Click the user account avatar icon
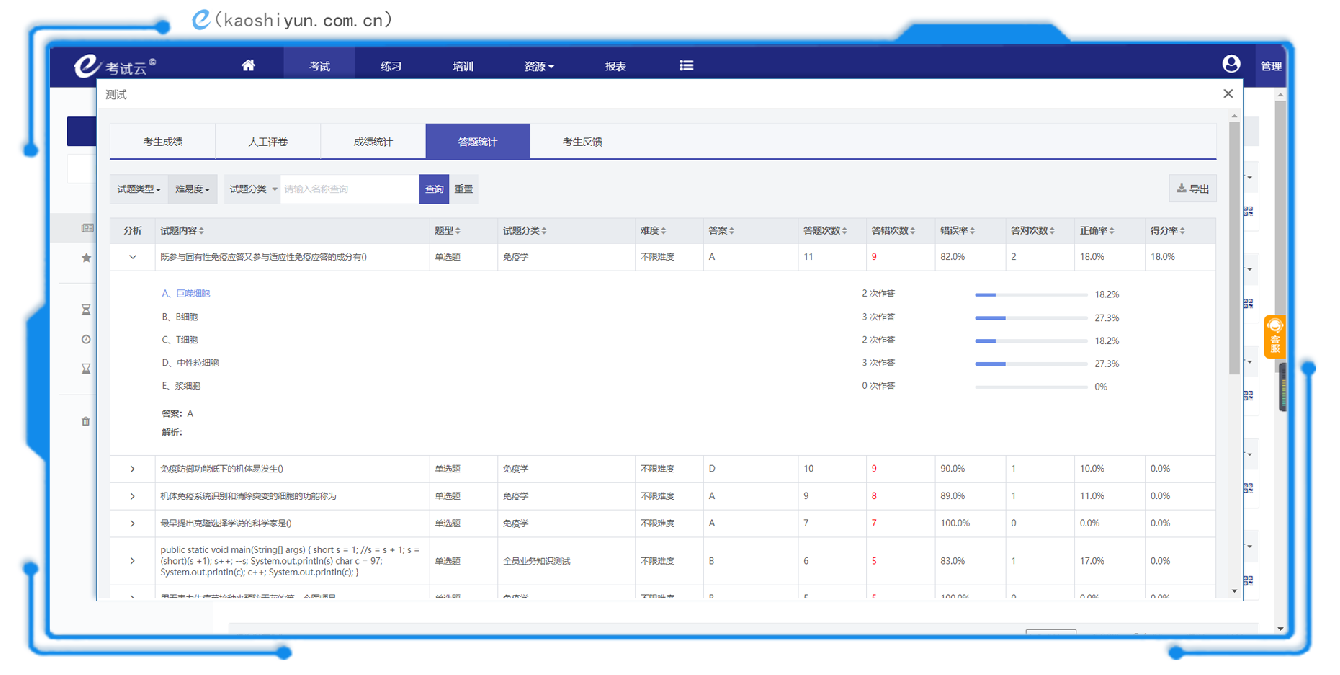This screenshot has height=675, width=1340. coord(1231,65)
